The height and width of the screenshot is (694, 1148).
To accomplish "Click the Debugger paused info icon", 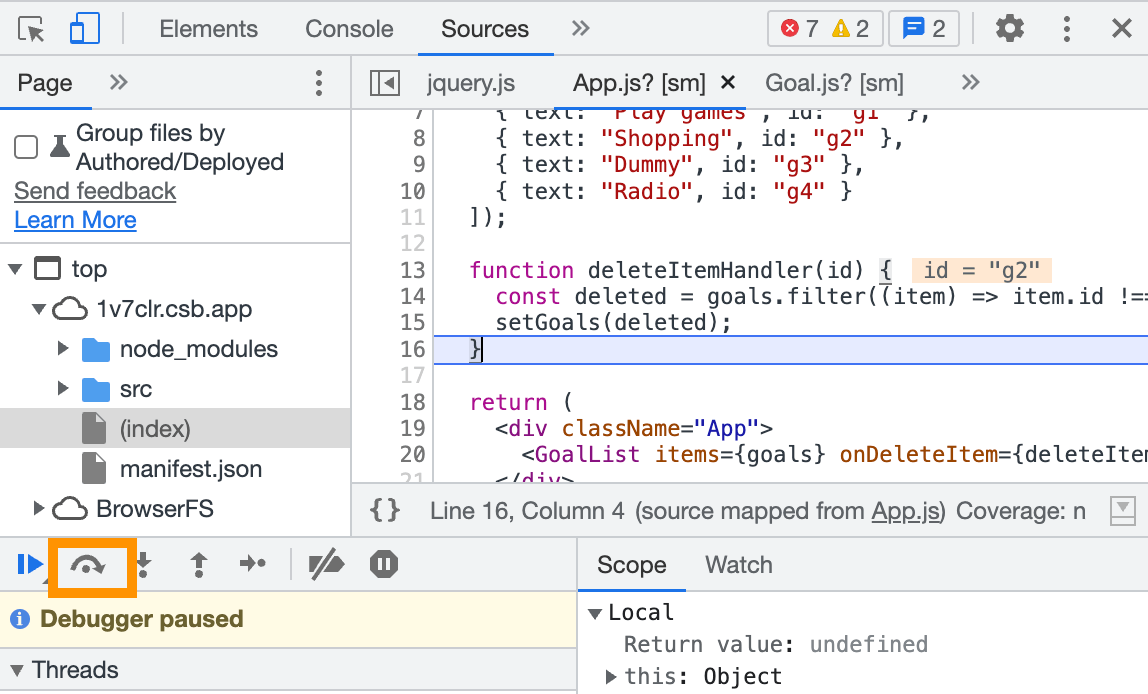I will point(20,619).
